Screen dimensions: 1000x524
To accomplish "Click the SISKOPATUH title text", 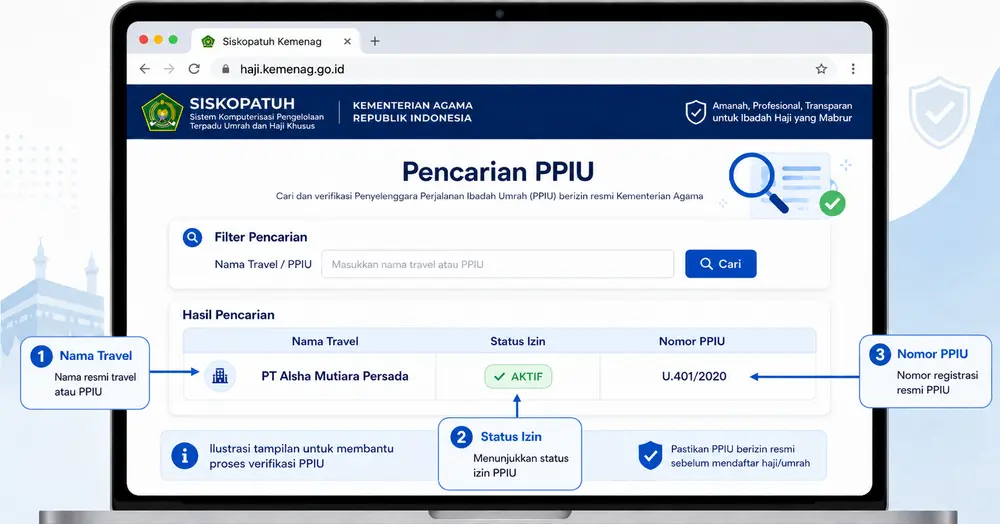I will point(242,103).
